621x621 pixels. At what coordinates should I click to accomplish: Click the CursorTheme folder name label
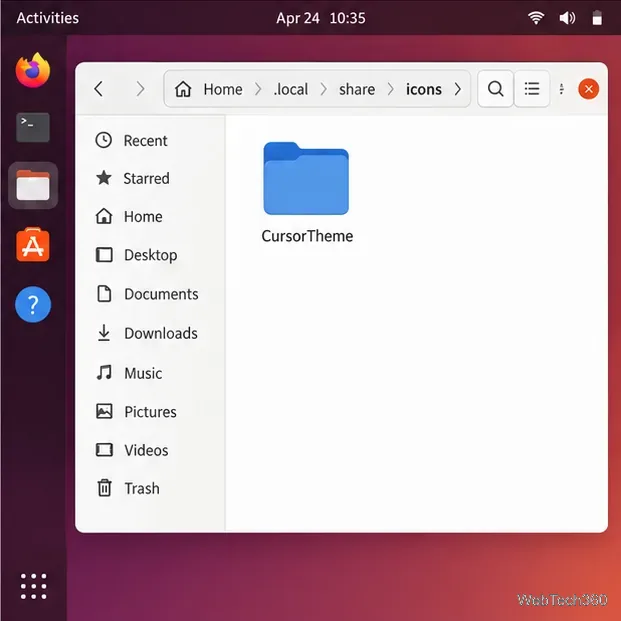coord(307,236)
